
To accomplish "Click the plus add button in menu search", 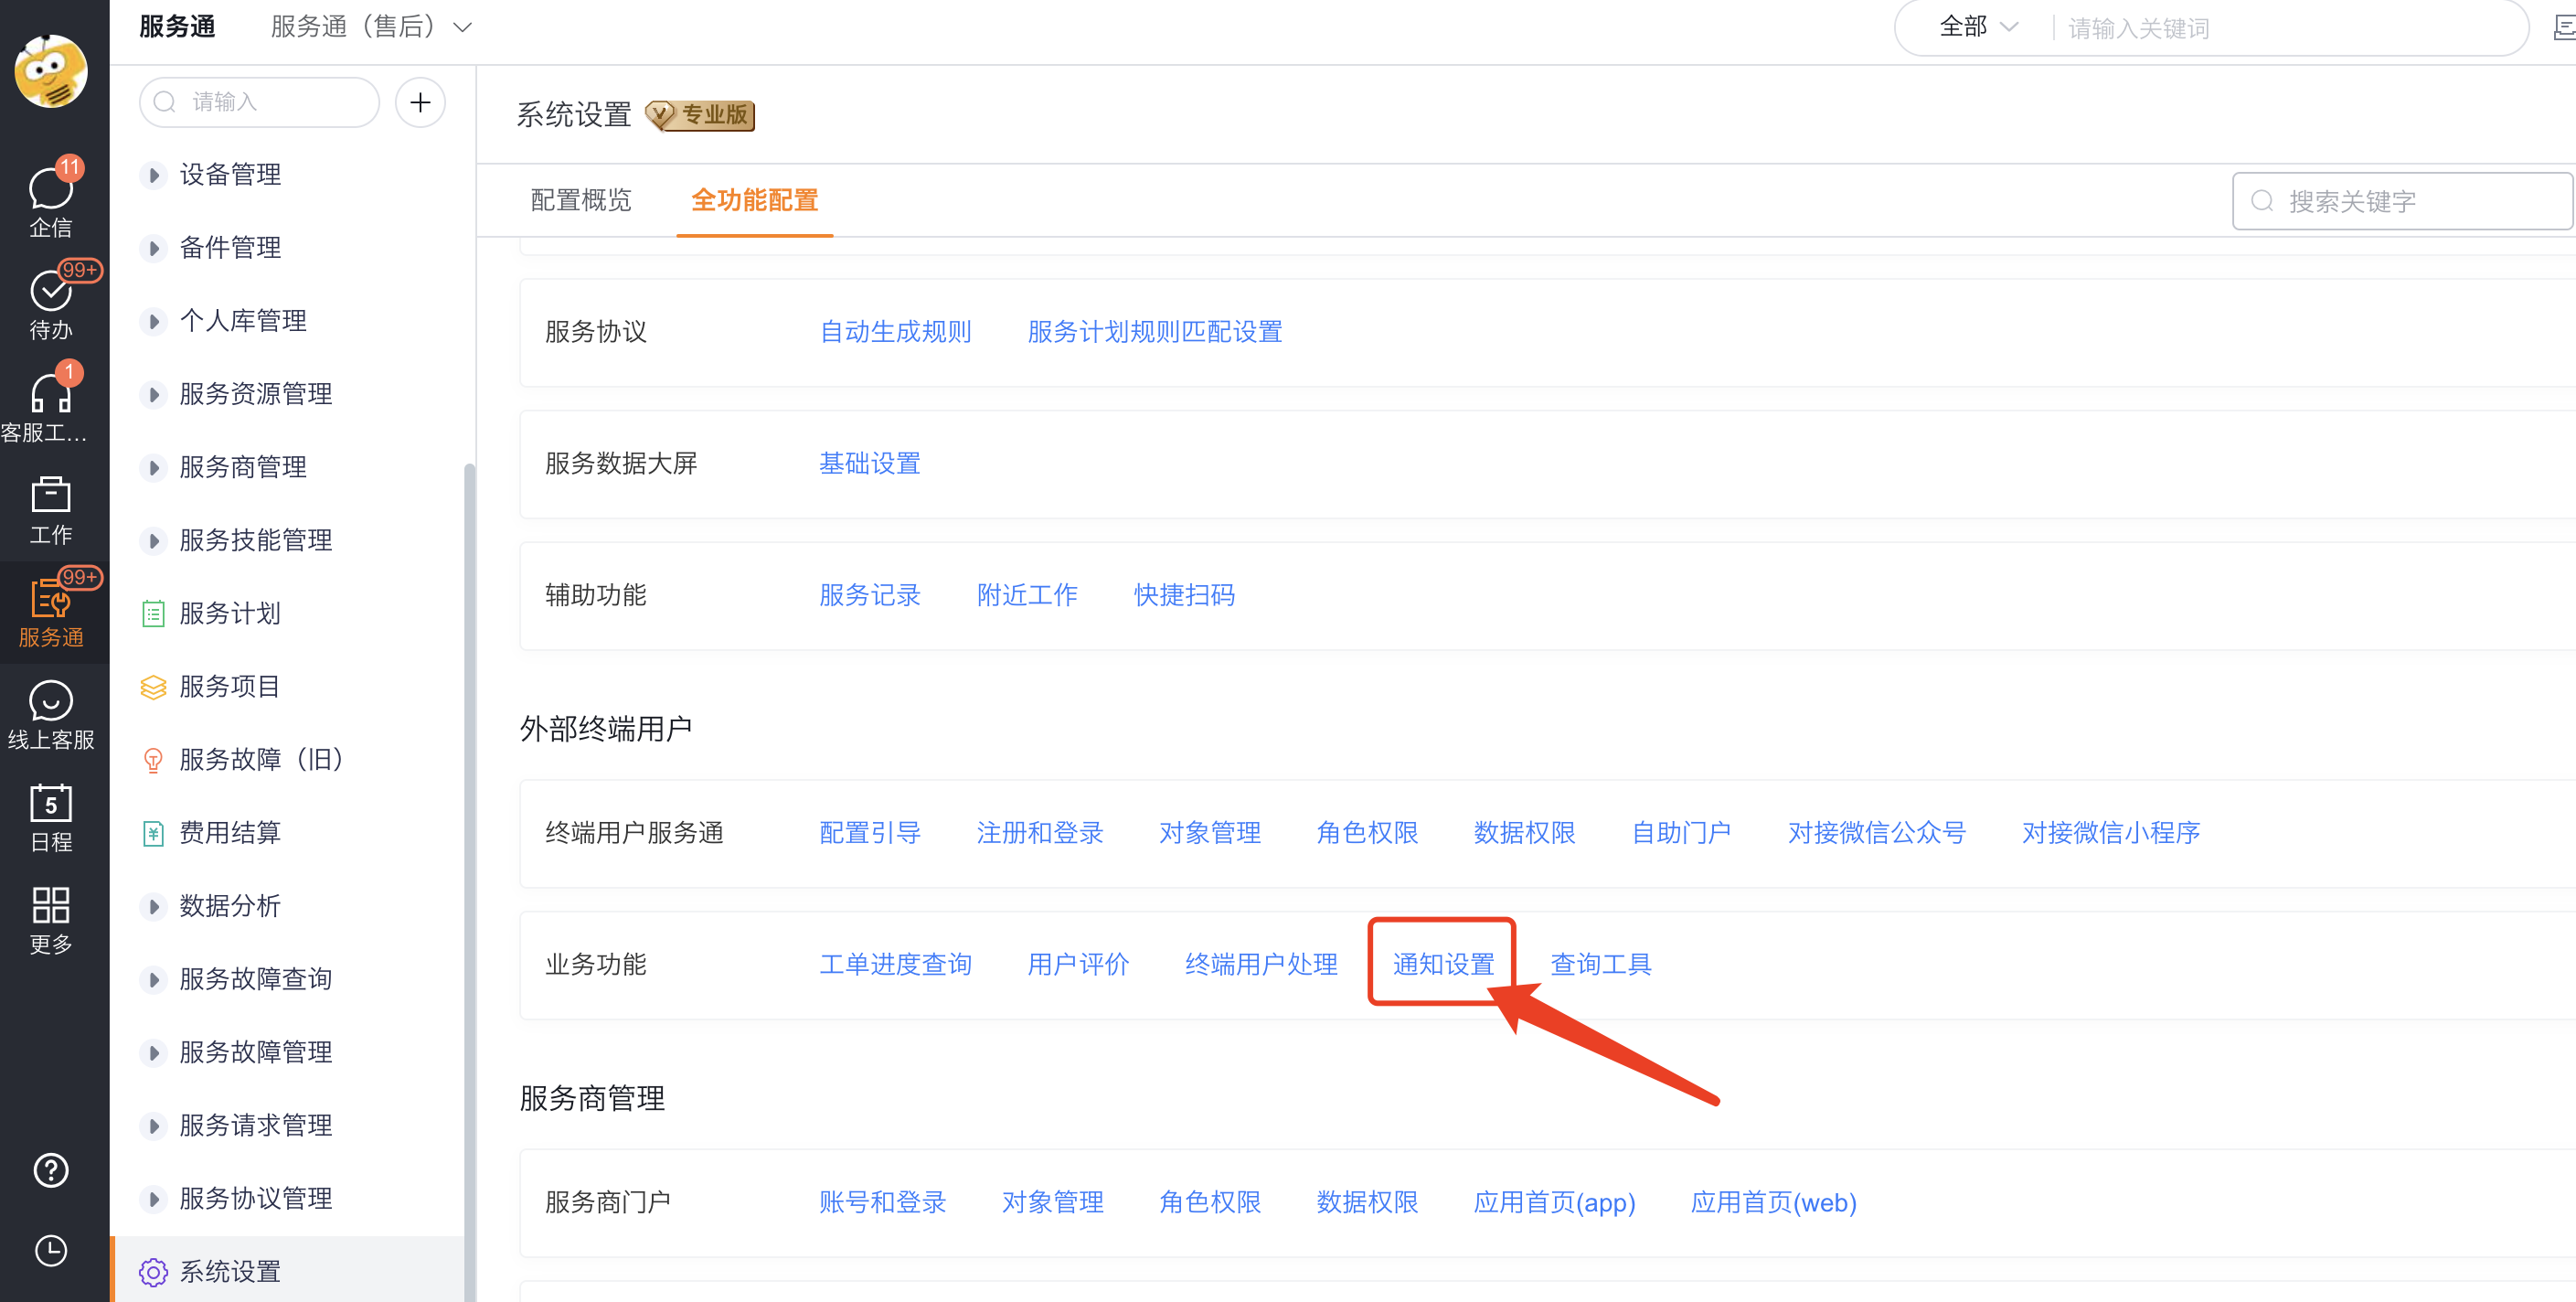I will pos(420,102).
